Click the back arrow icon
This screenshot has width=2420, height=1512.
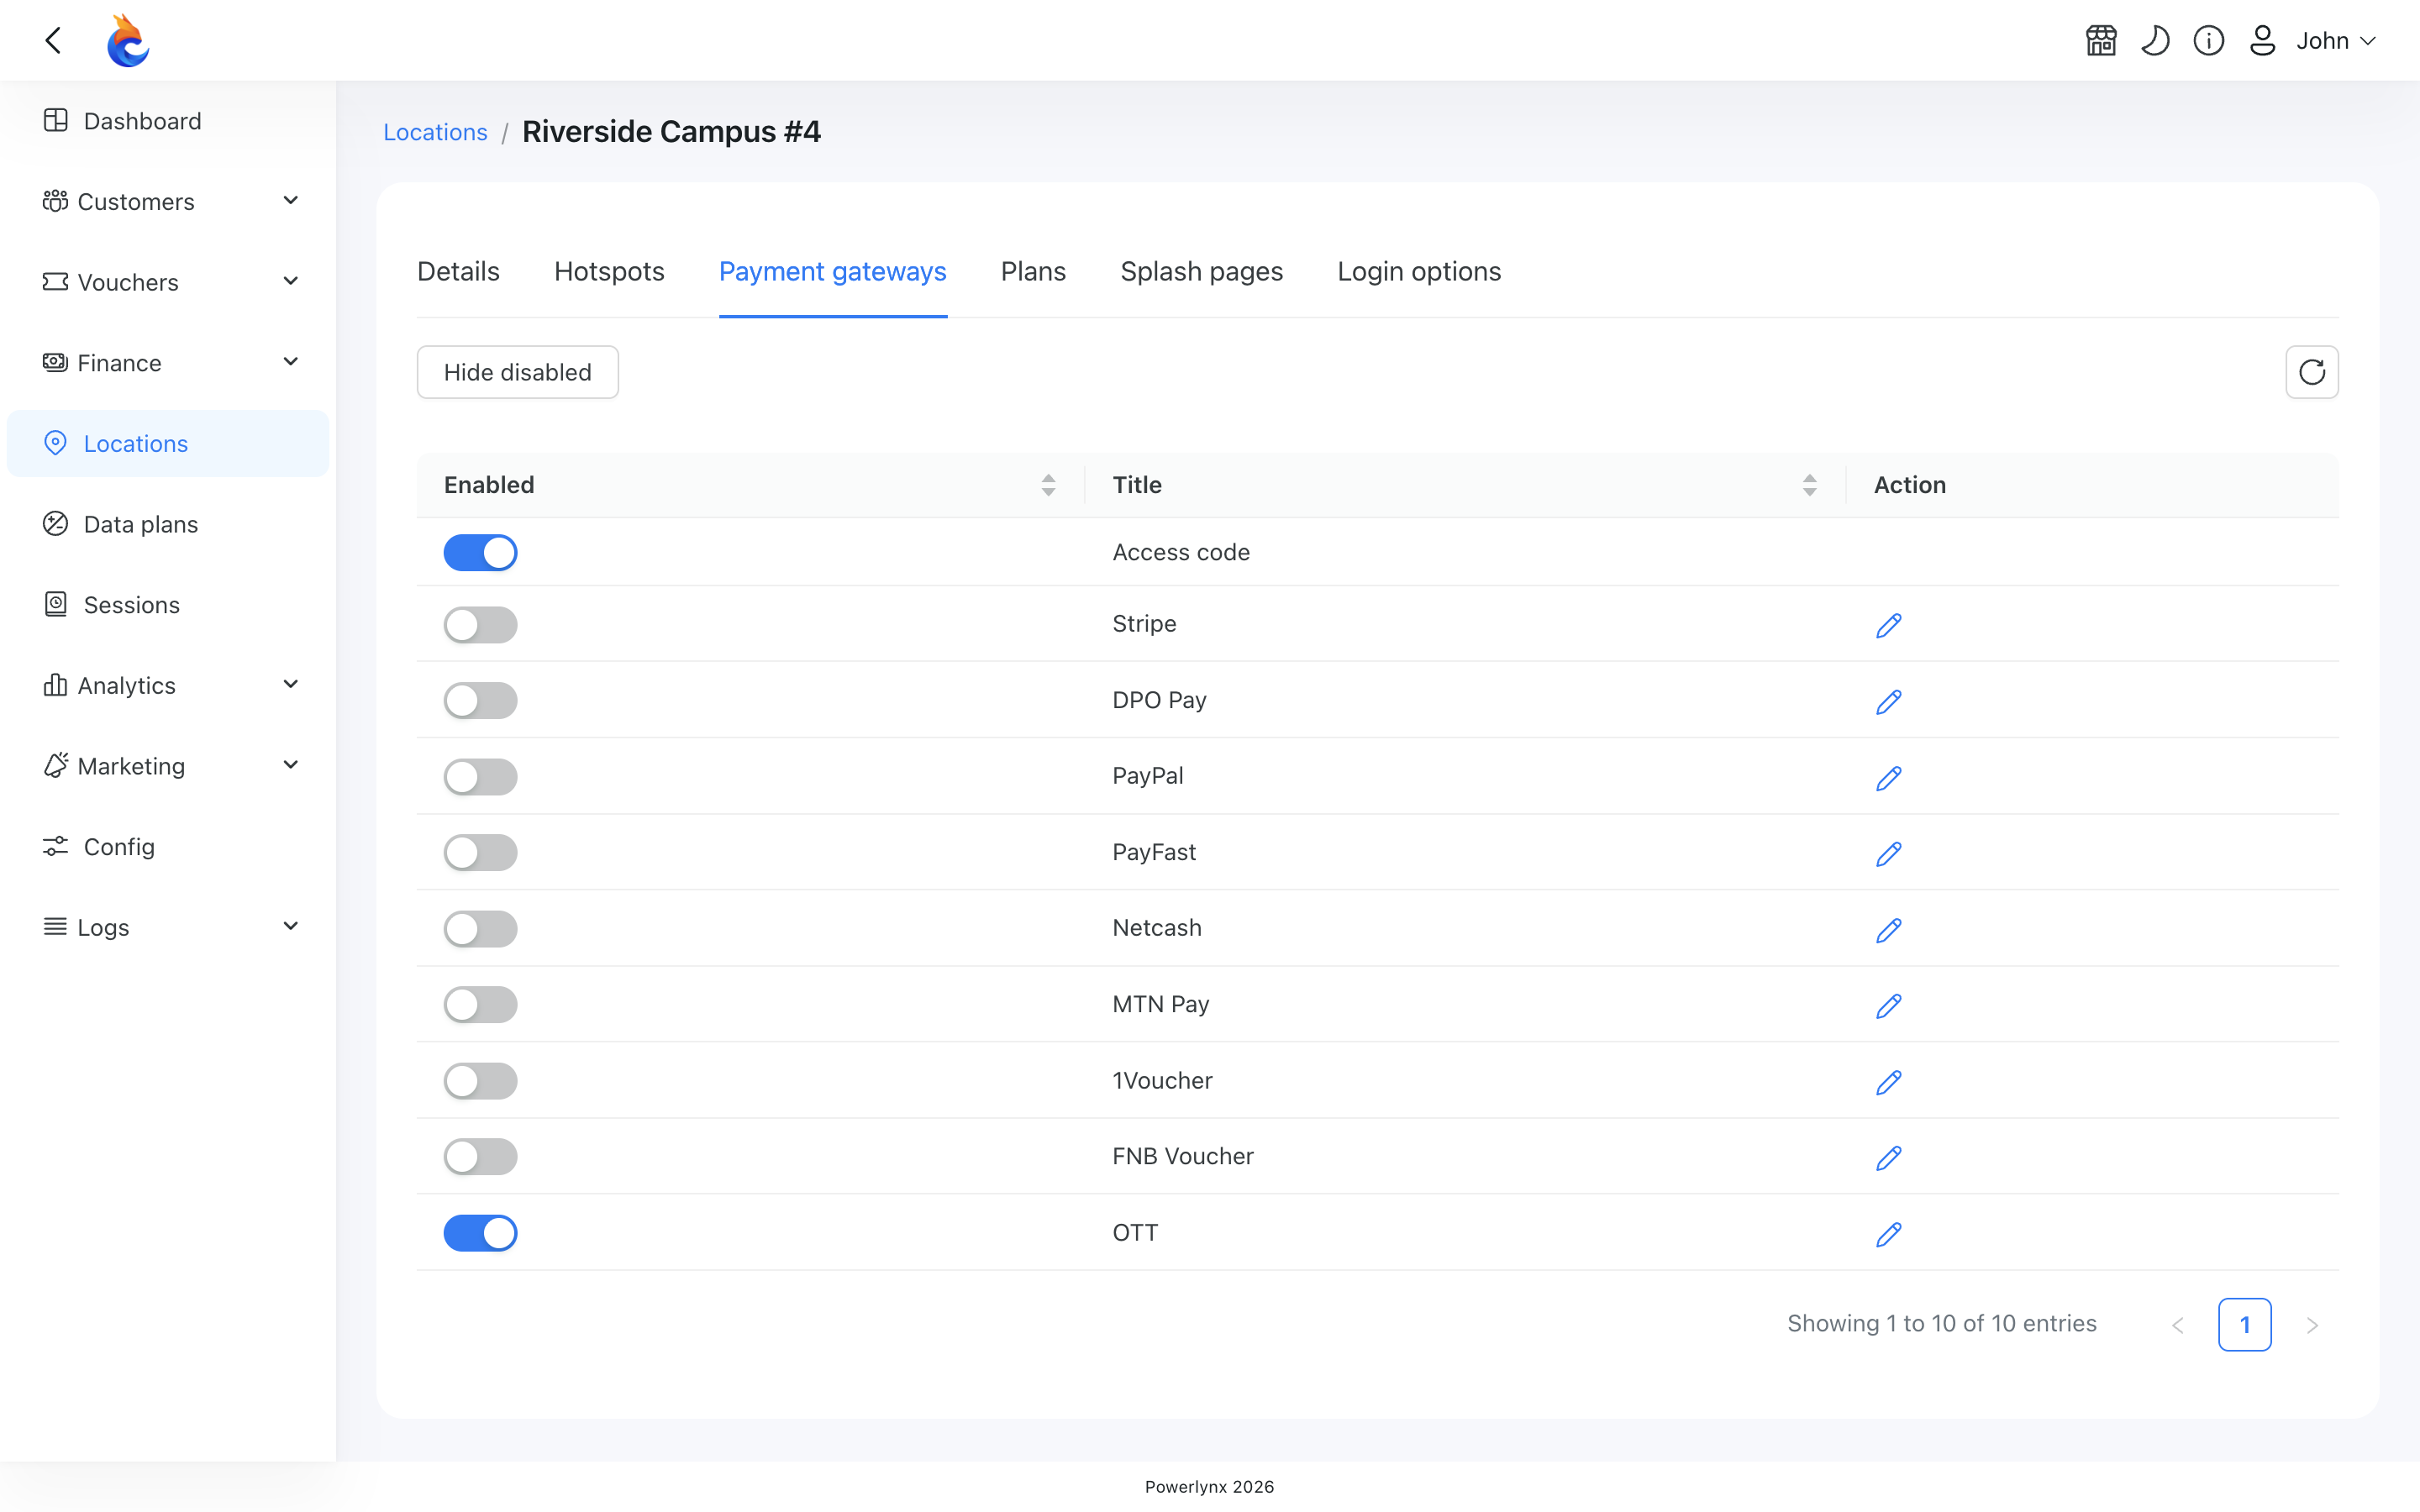pos(53,41)
